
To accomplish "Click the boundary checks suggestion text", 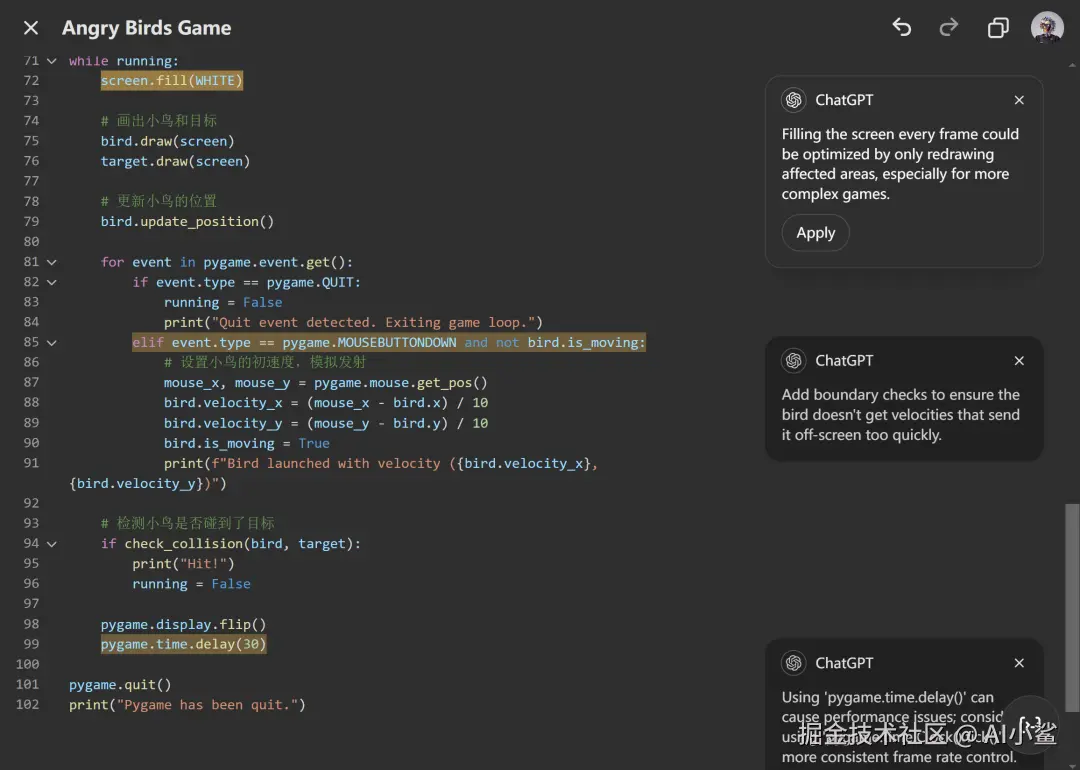I will (900, 415).
